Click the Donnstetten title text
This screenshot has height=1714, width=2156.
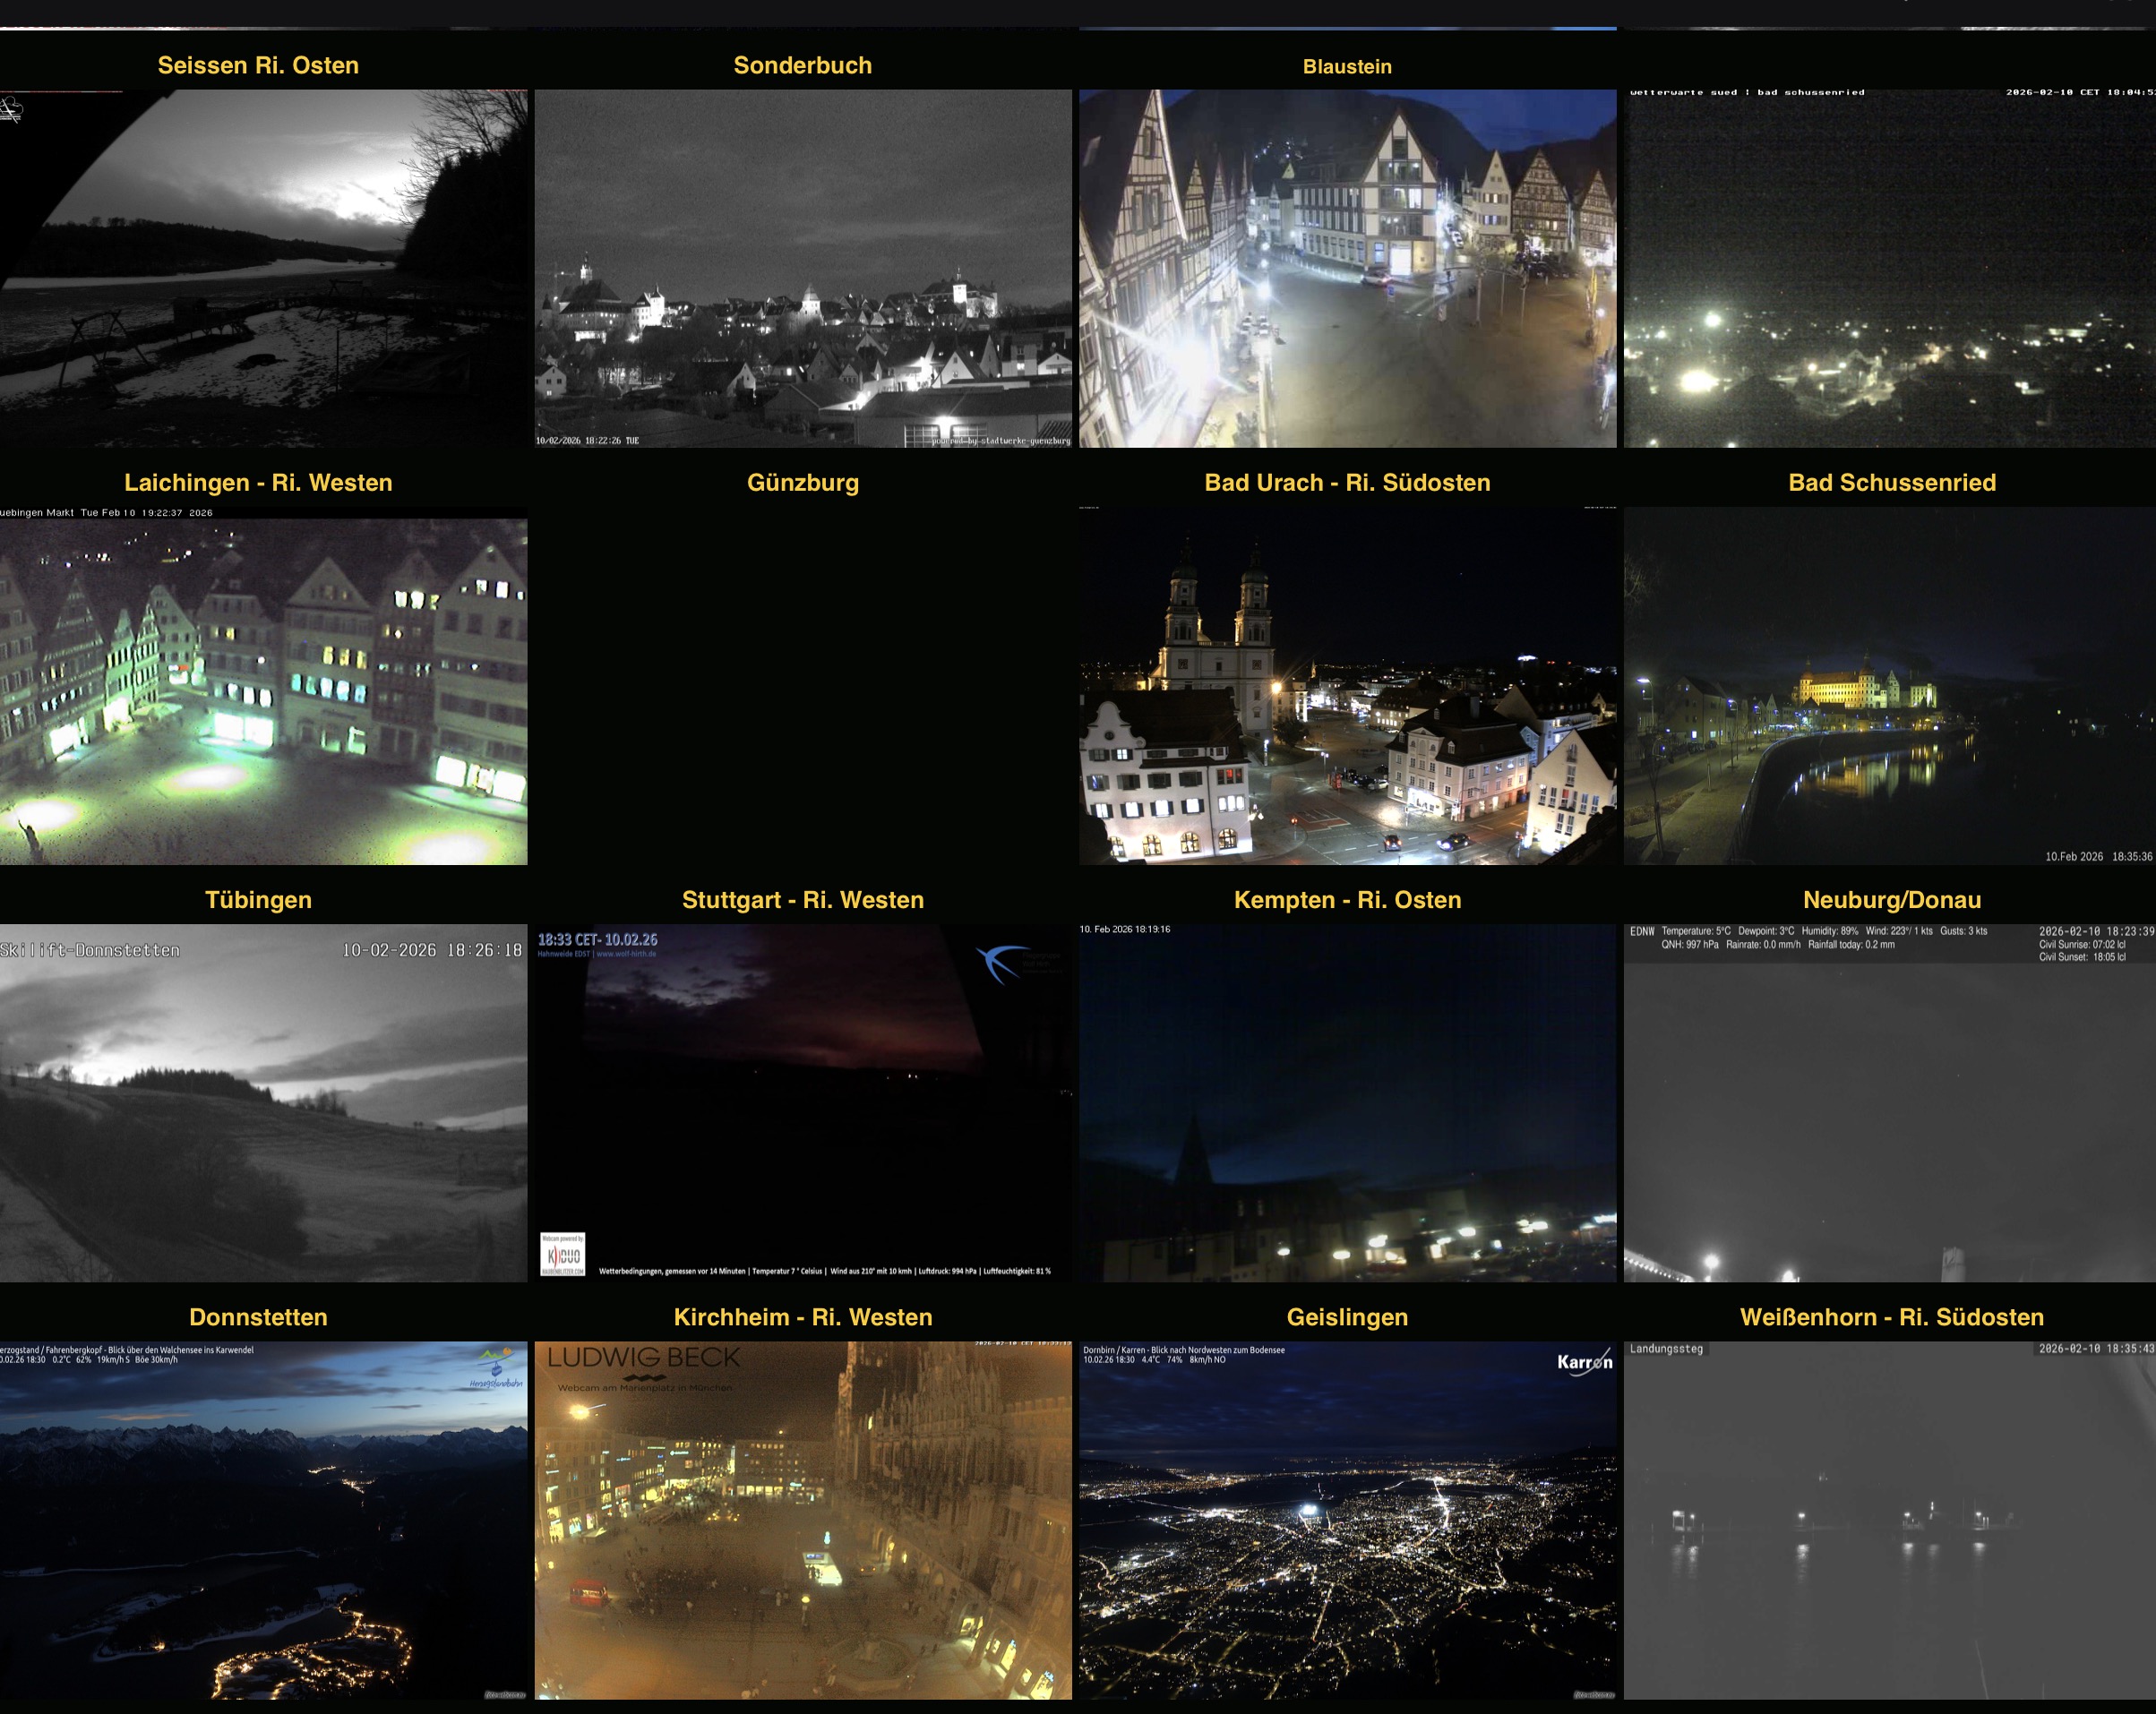click(258, 1316)
